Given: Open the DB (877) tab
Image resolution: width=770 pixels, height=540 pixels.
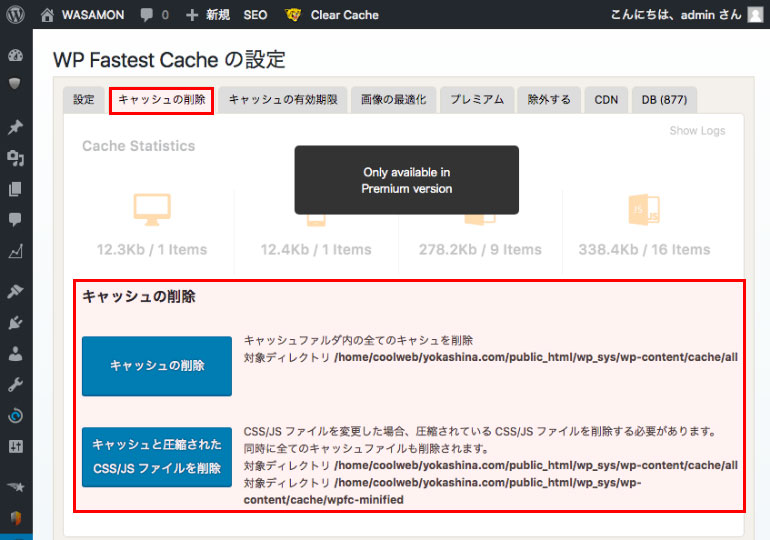Looking at the screenshot, I should 664,100.
